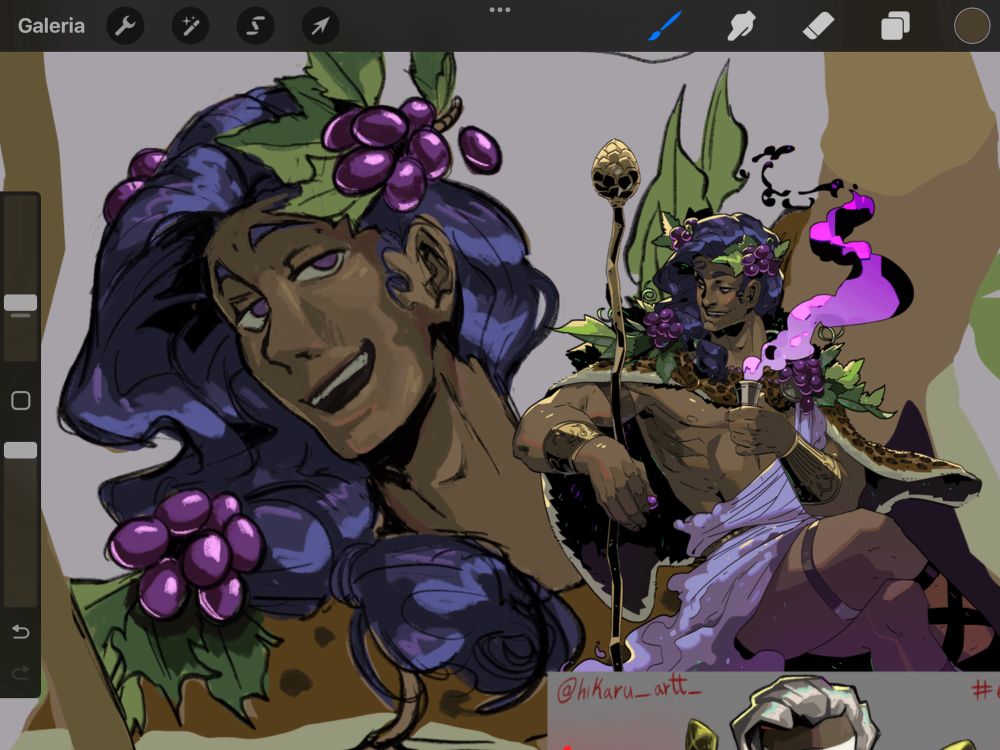The height and width of the screenshot is (750, 1000).
Task: Open the Adjustments magic wand menu
Action: [x=191, y=26]
